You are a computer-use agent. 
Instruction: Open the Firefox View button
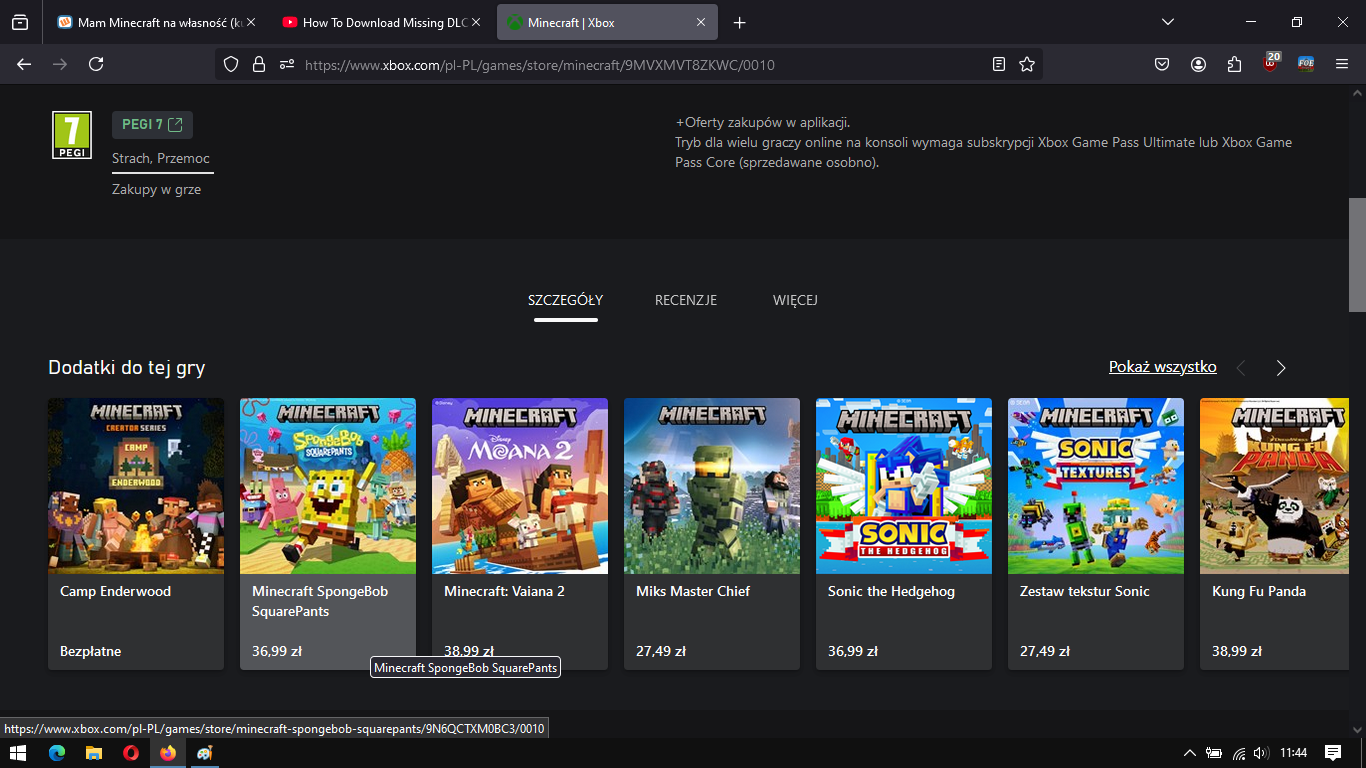(20, 22)
